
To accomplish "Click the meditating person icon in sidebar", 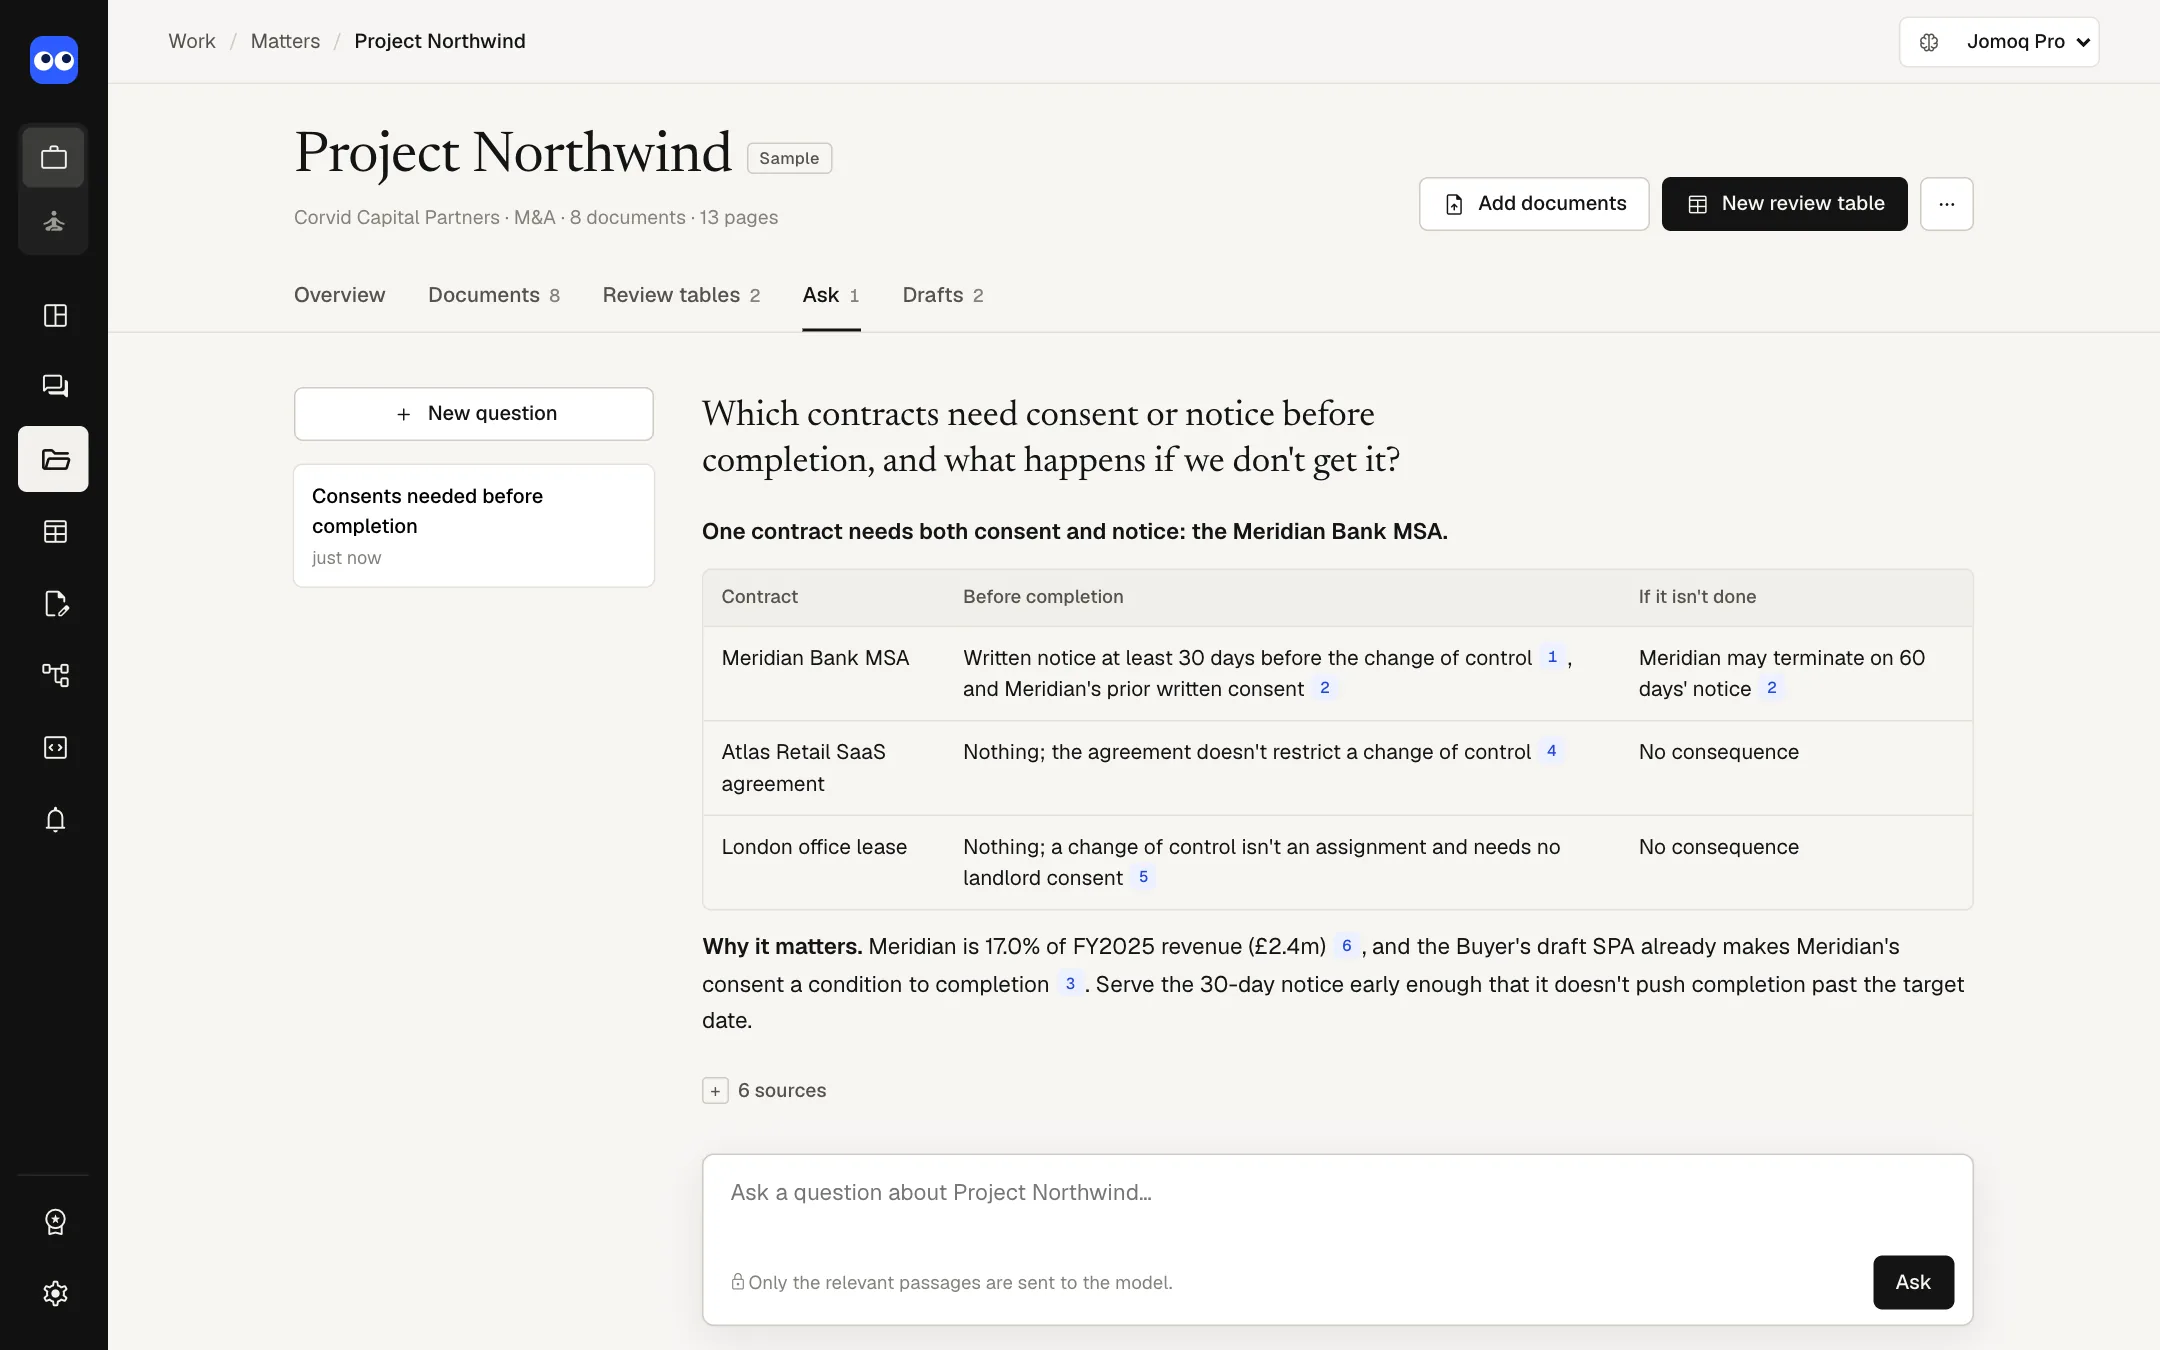I will [x=54, y=221].
